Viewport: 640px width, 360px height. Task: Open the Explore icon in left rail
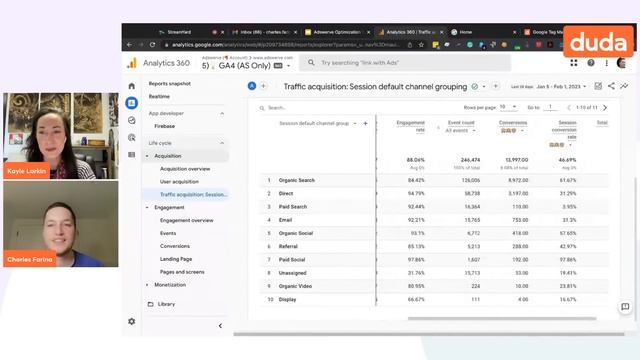coord(131,120)
